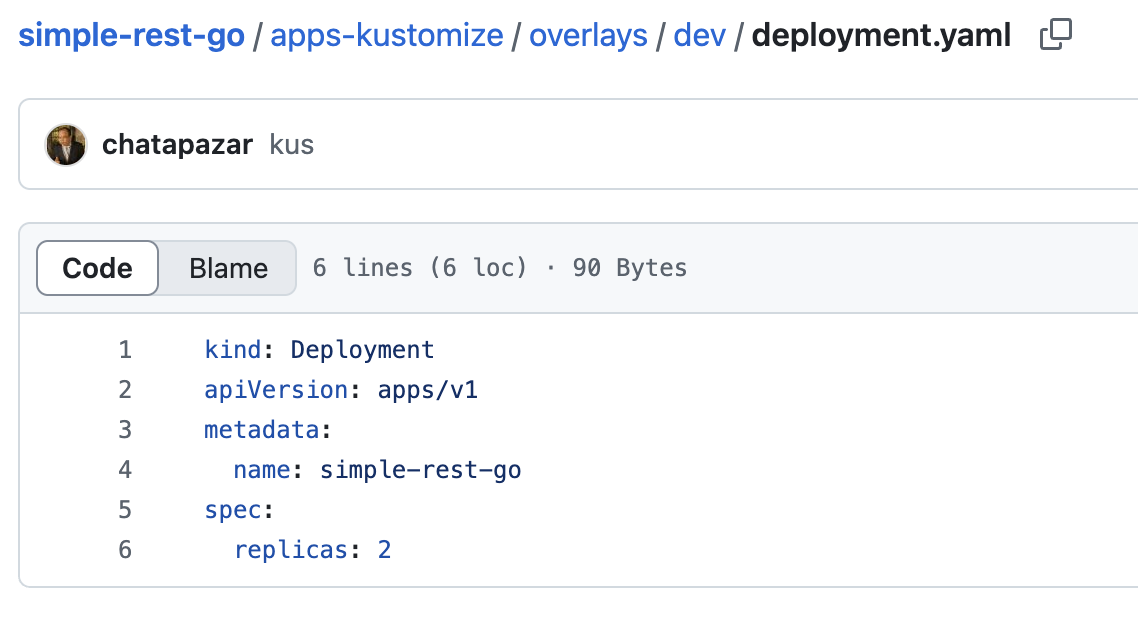Switch to the Blame tab
Screen dimensions: 1138x626
tap(229, 268)
